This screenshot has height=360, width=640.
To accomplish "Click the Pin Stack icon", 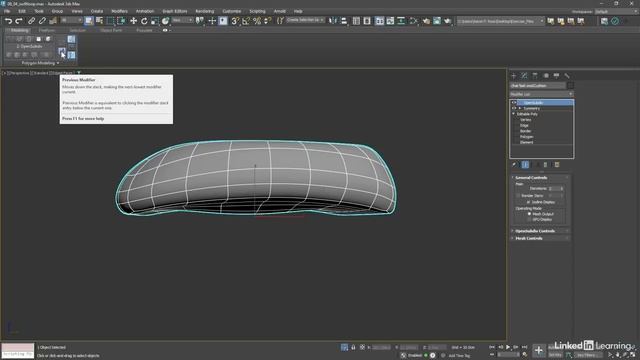I will (514, 165).
